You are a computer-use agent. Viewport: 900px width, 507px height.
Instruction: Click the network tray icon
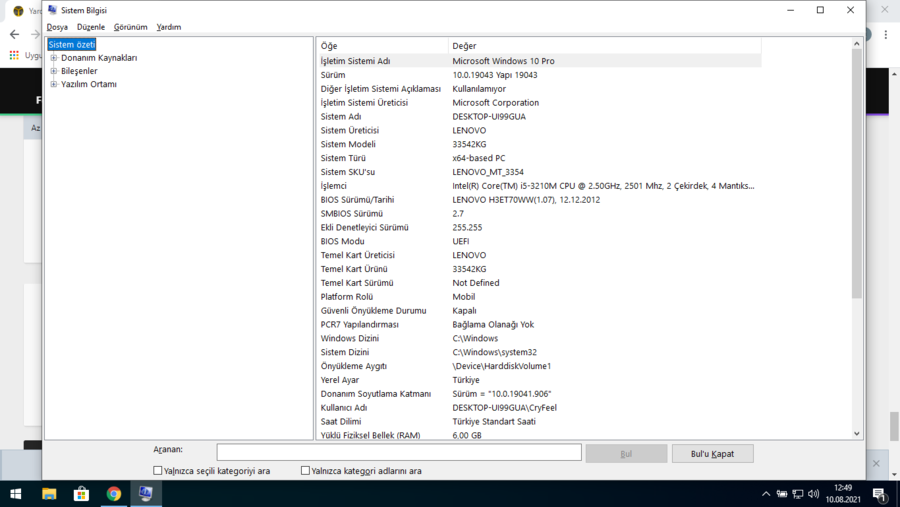point(798,494)
